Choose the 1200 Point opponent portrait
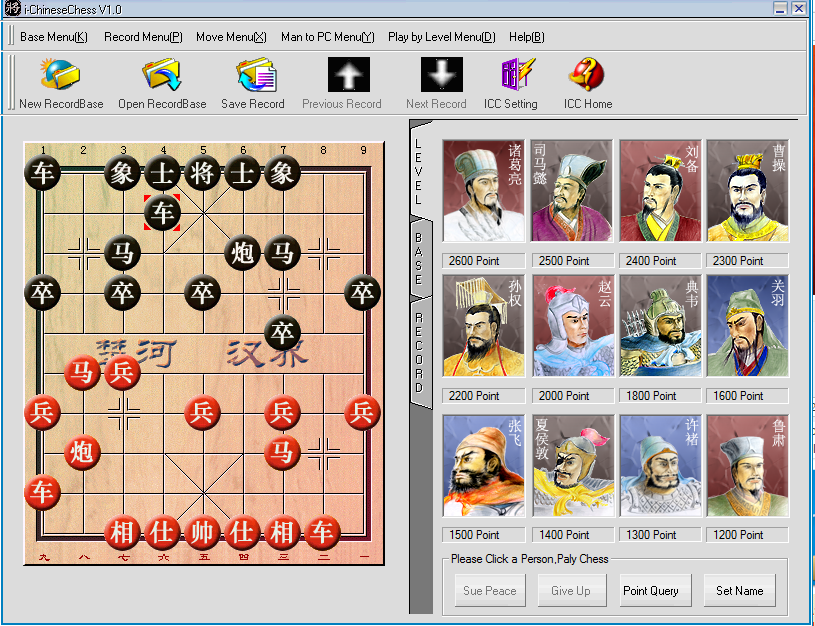The image size is (815, 626). pyautogui.click(x=747, y=466)
